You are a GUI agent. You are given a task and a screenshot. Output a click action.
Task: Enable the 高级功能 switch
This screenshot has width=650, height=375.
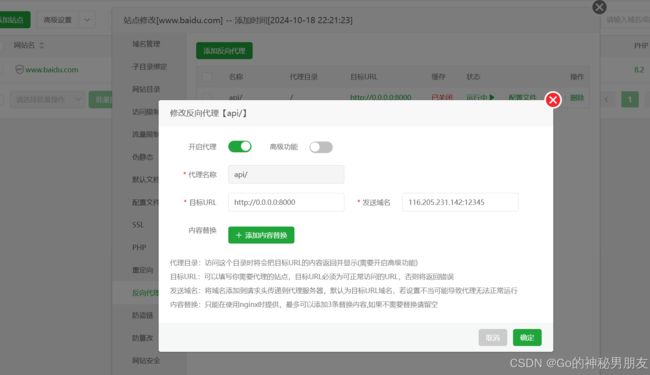321,147
